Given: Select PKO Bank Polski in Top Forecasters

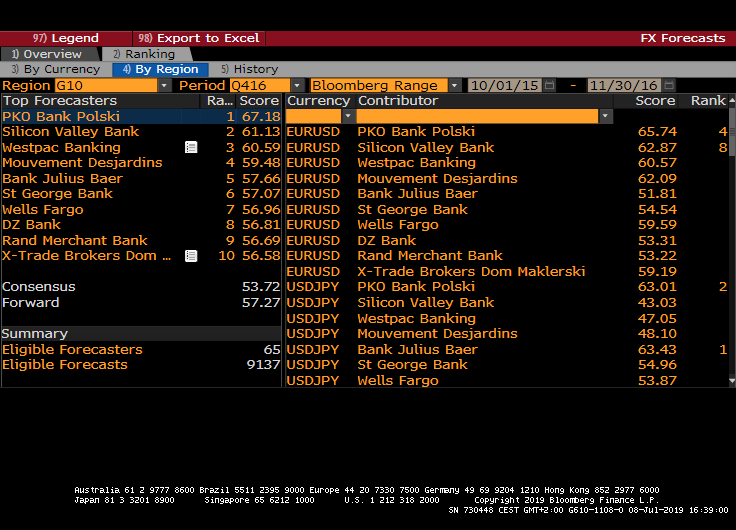Looking at the screenshot, I should point(61,116).
